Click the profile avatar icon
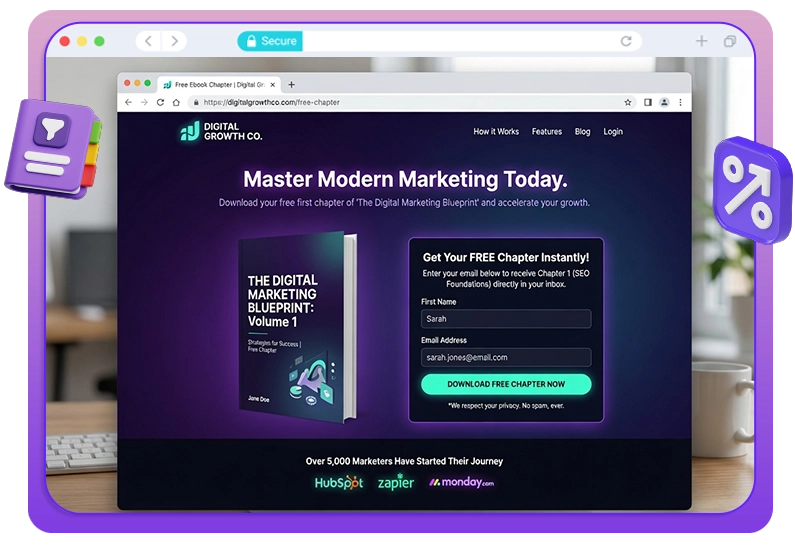795x547 pixels. (x=664, y=102)
